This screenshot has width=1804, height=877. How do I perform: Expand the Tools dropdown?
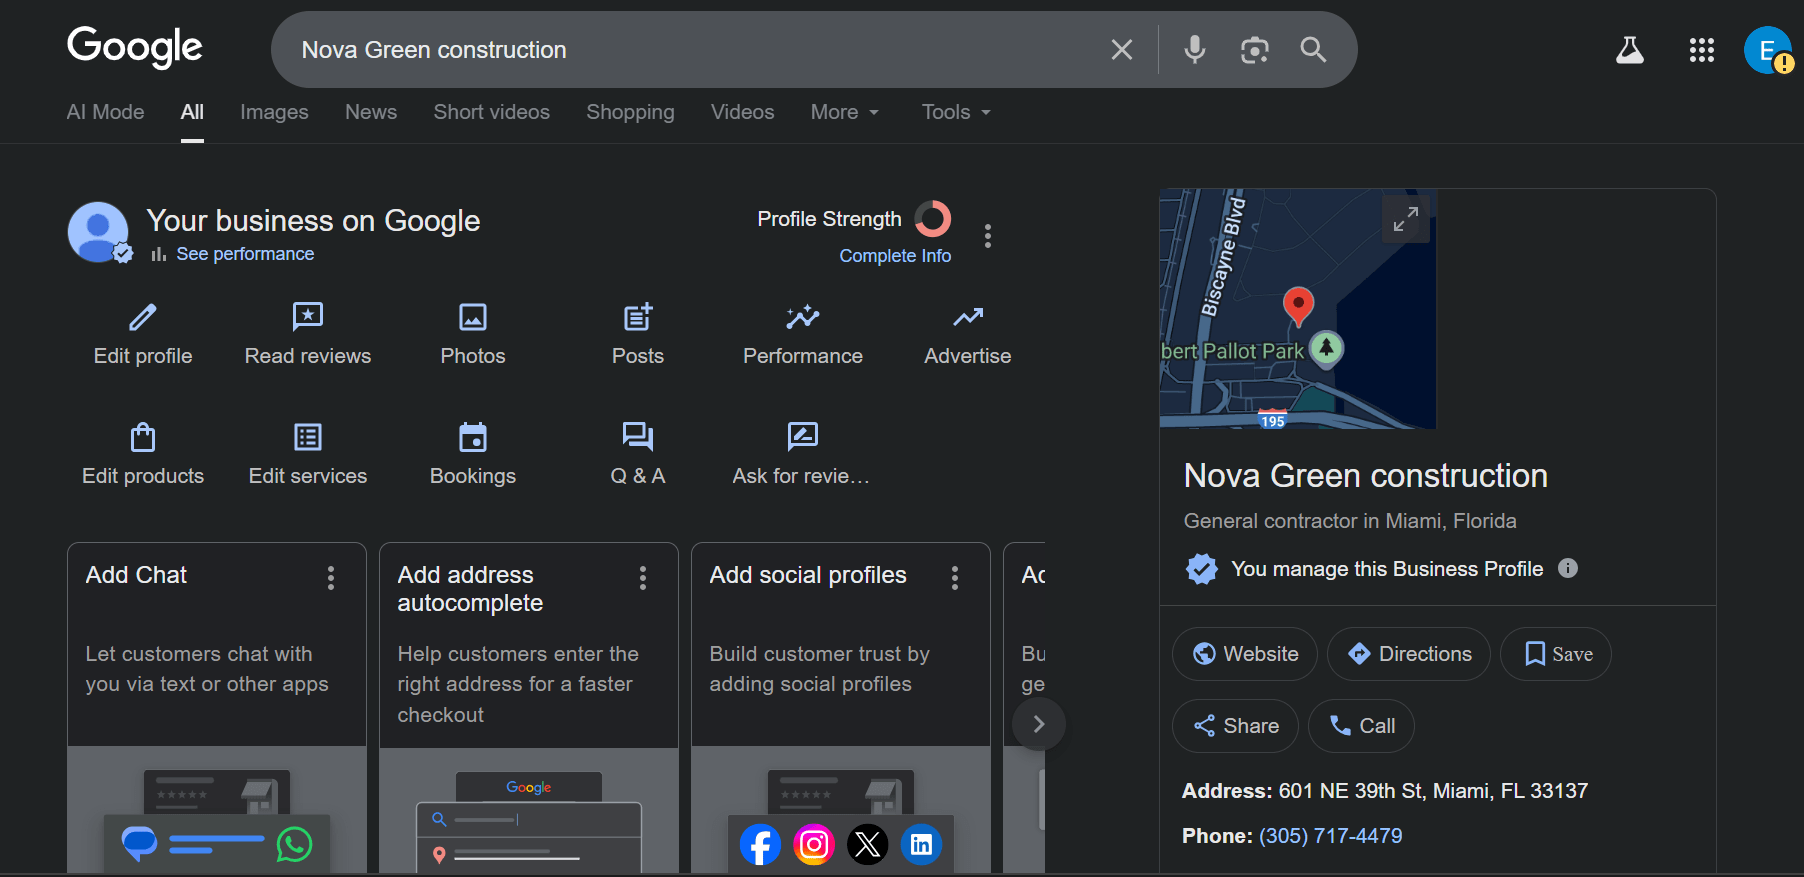(956, 112)
